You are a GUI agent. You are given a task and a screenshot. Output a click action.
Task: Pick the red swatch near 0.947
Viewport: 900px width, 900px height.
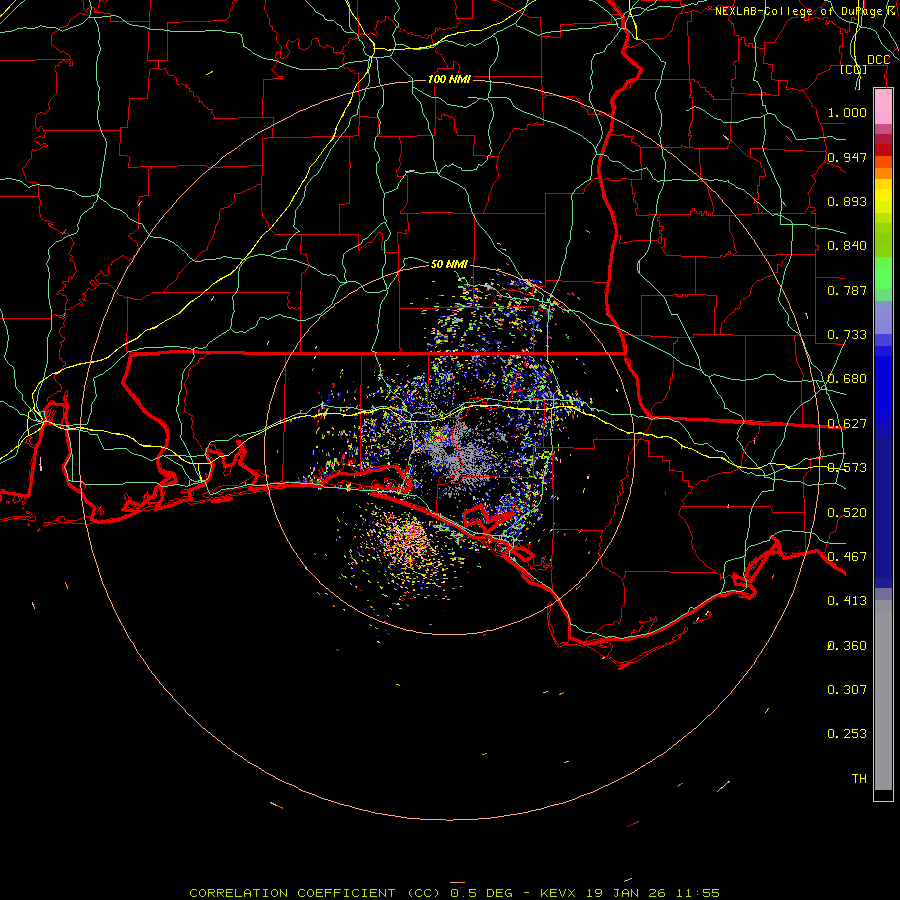(883, 150)
